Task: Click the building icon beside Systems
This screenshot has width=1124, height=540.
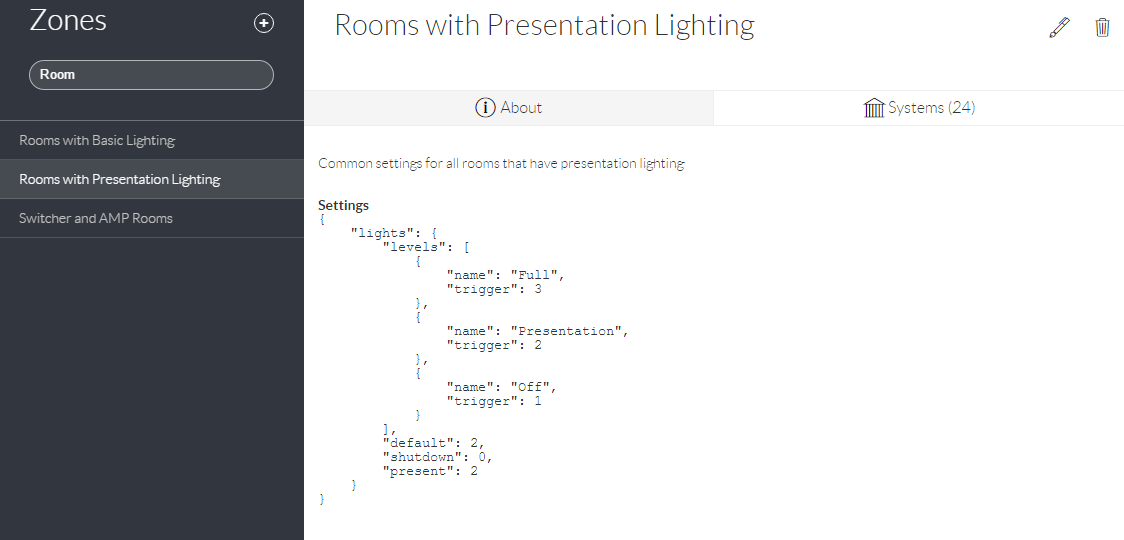Action: click(x=874, y=108)
